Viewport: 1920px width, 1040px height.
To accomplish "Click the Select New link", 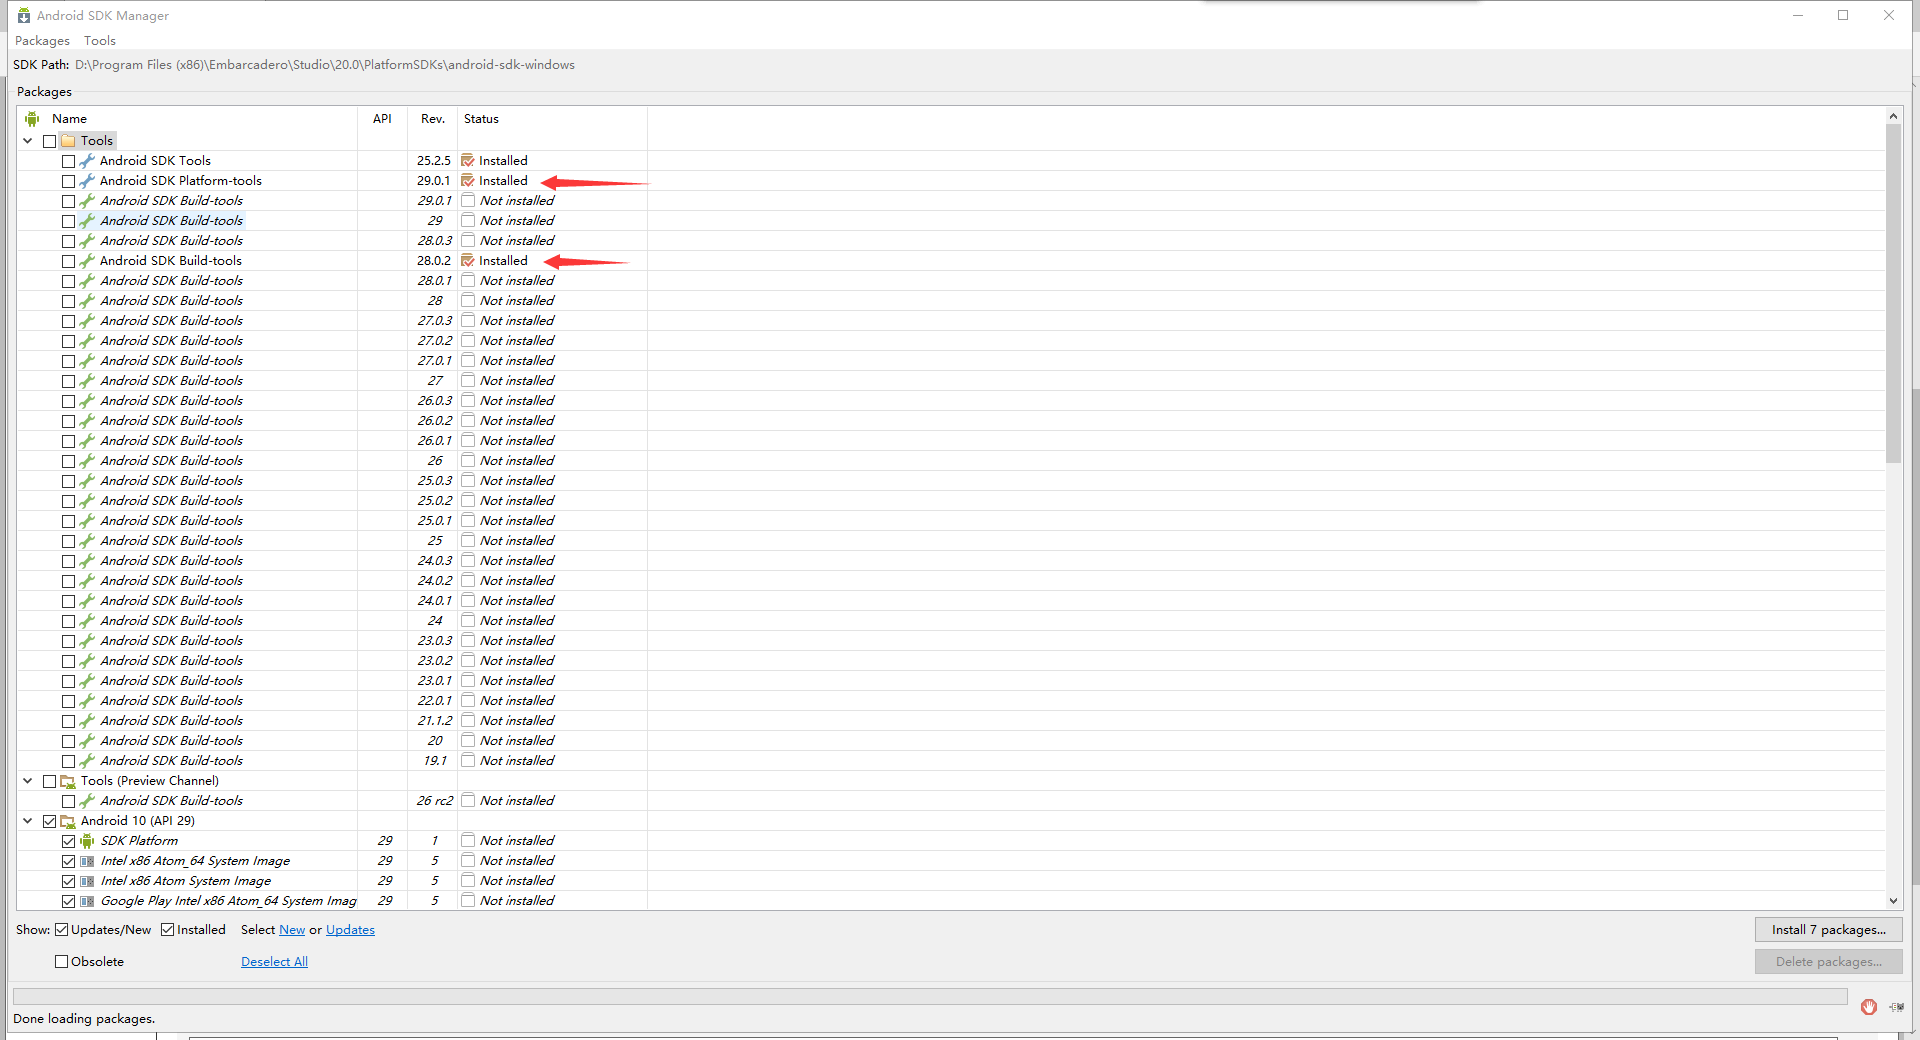I will point(292,930).
